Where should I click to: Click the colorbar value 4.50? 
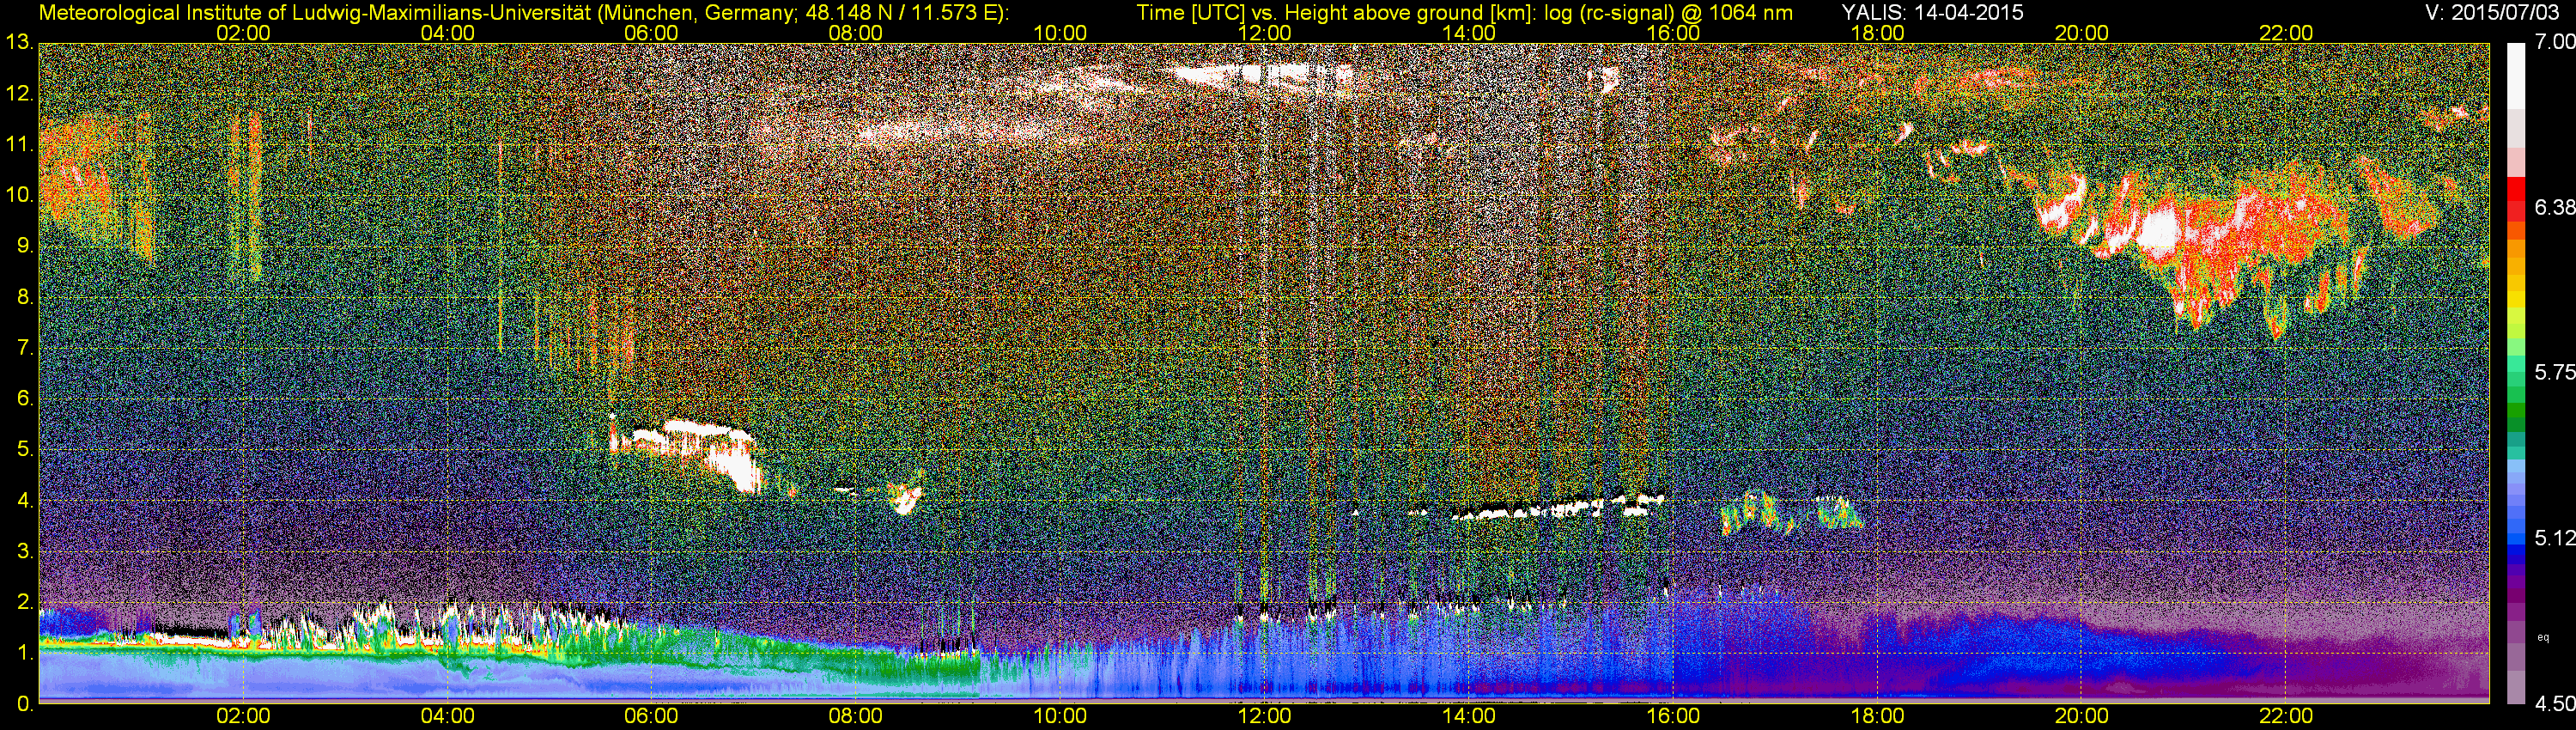pos(2555,704)
